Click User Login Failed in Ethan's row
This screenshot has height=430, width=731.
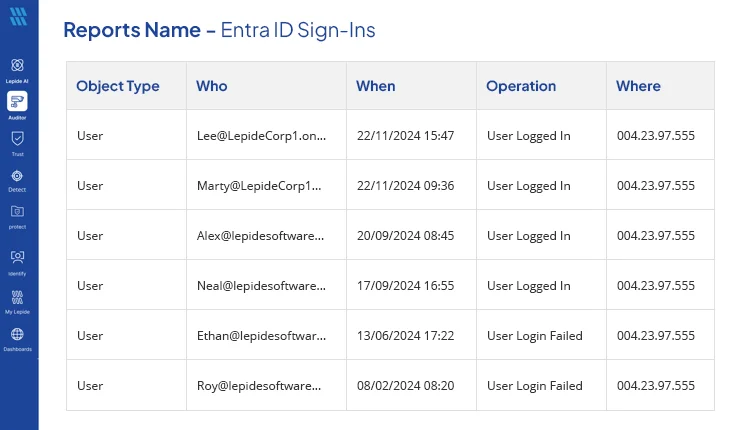pos(535,336)
